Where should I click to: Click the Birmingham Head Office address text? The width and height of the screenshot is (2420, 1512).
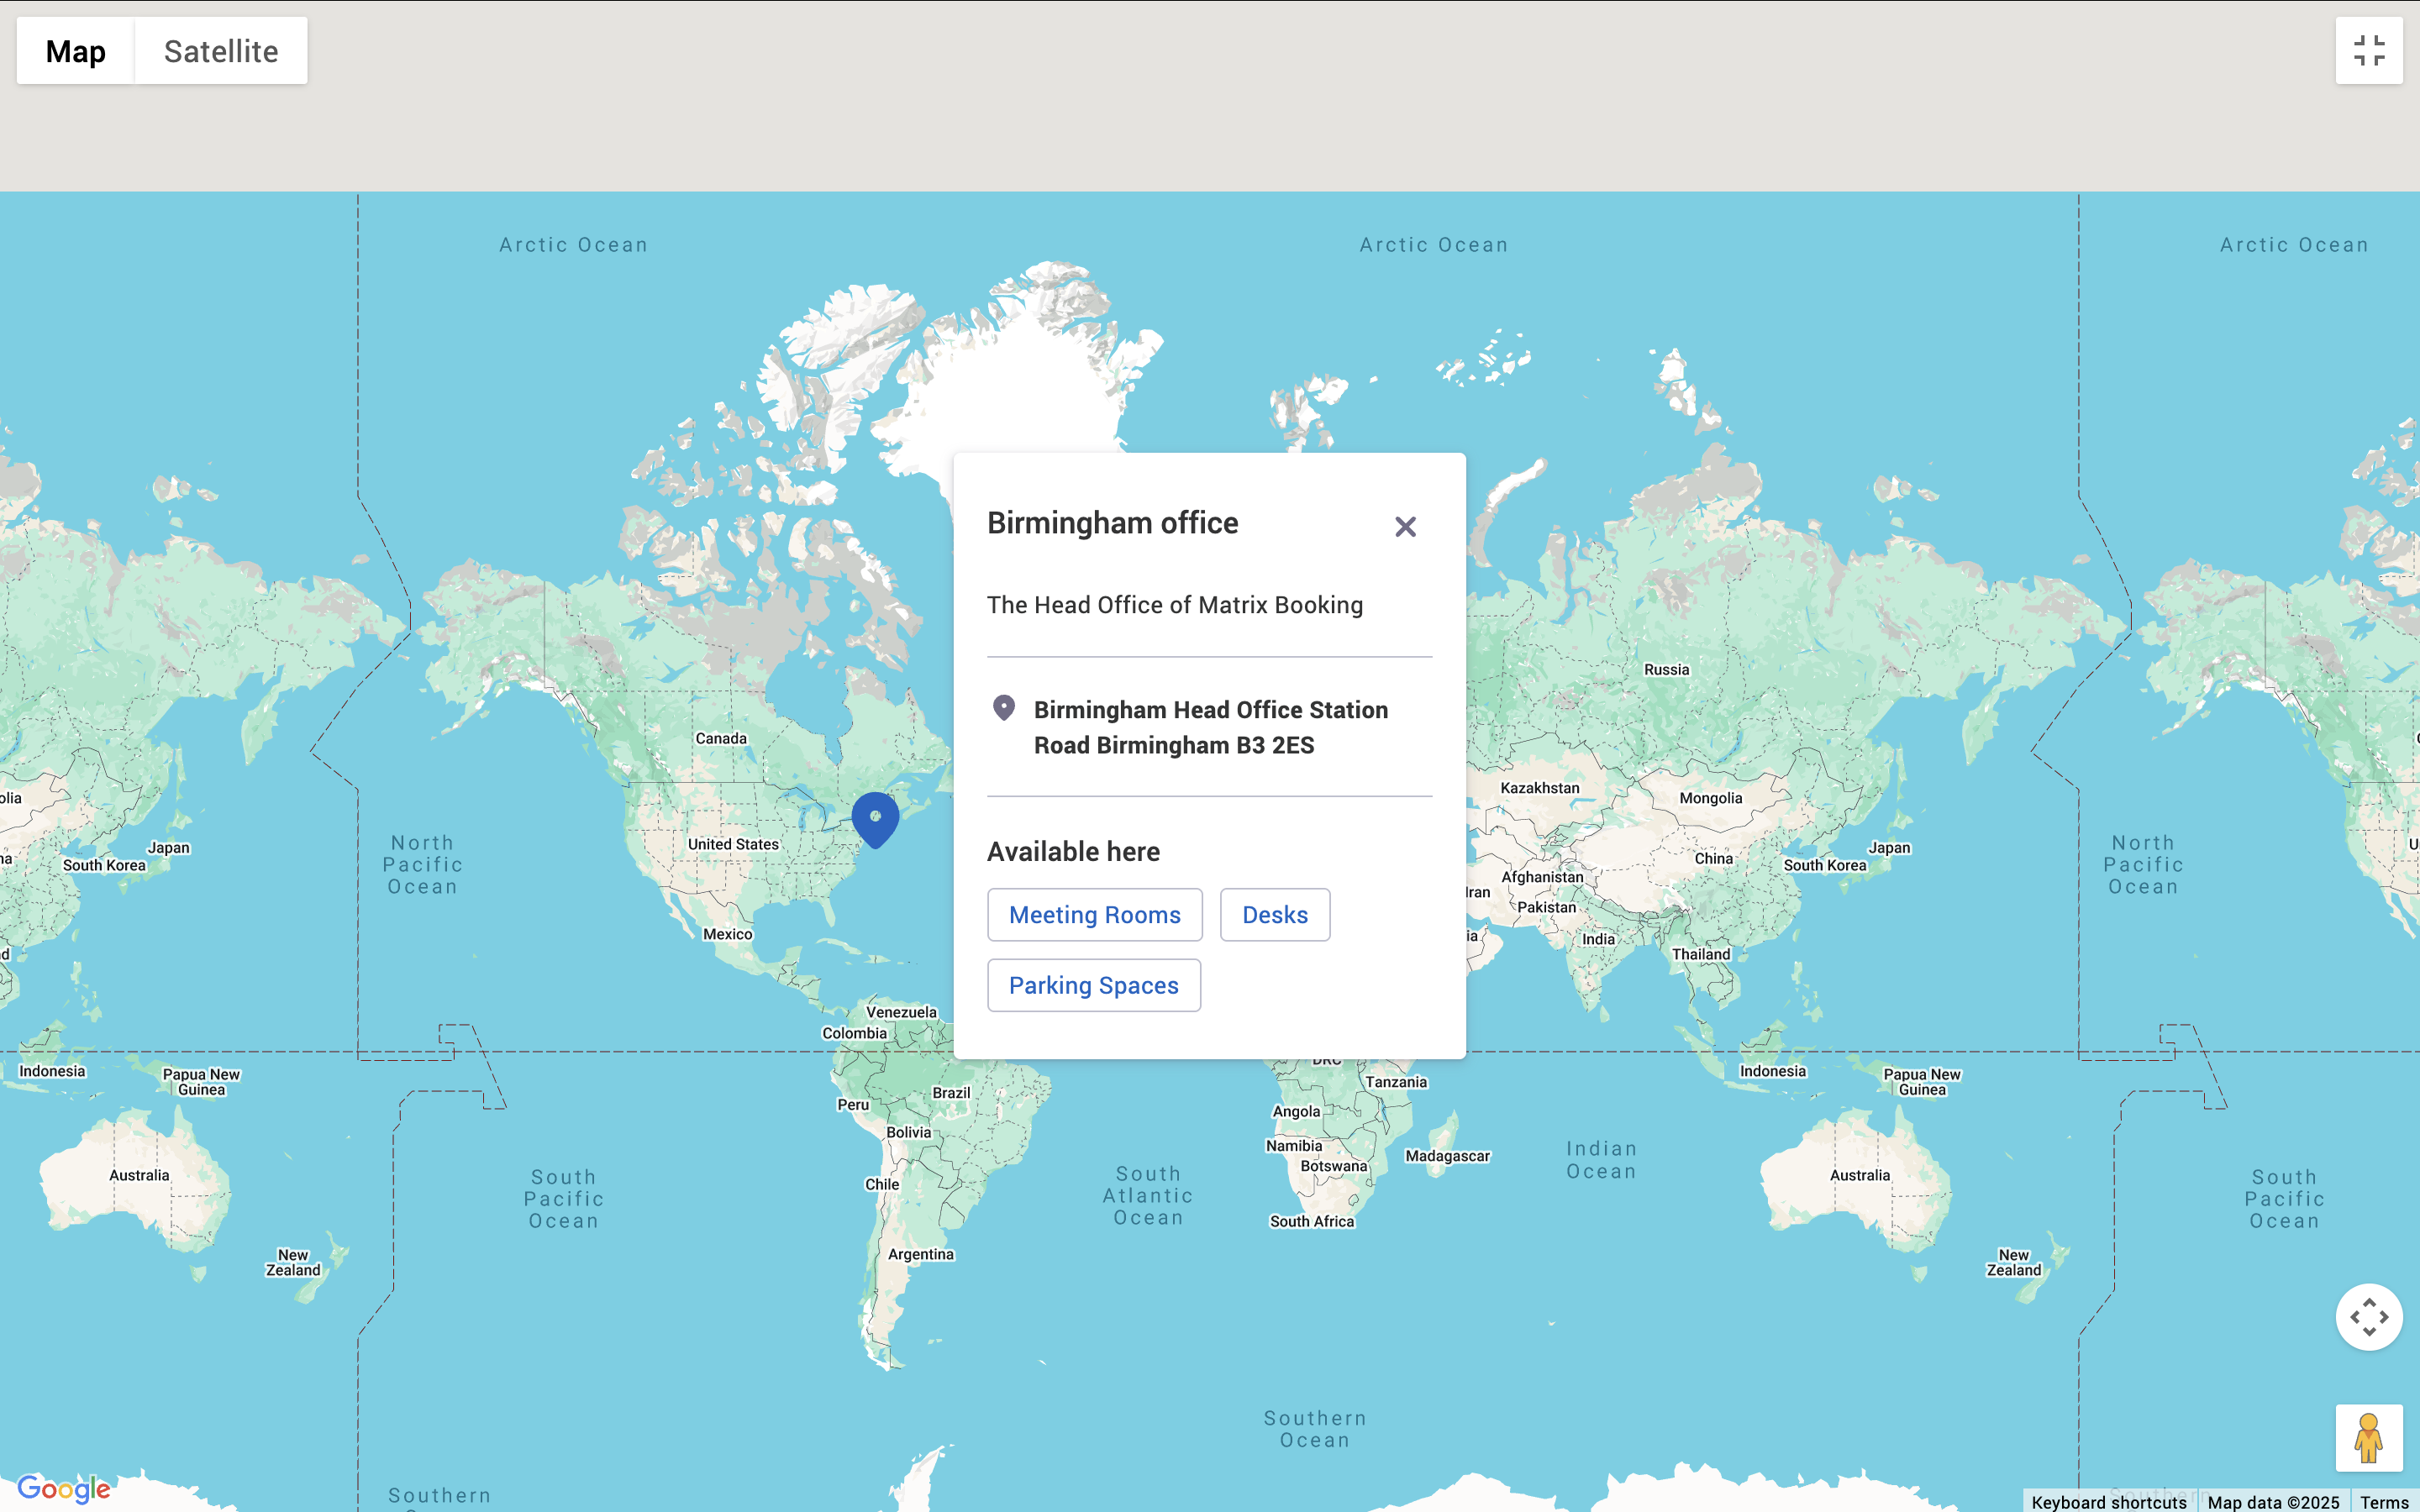pos(1210,727)
